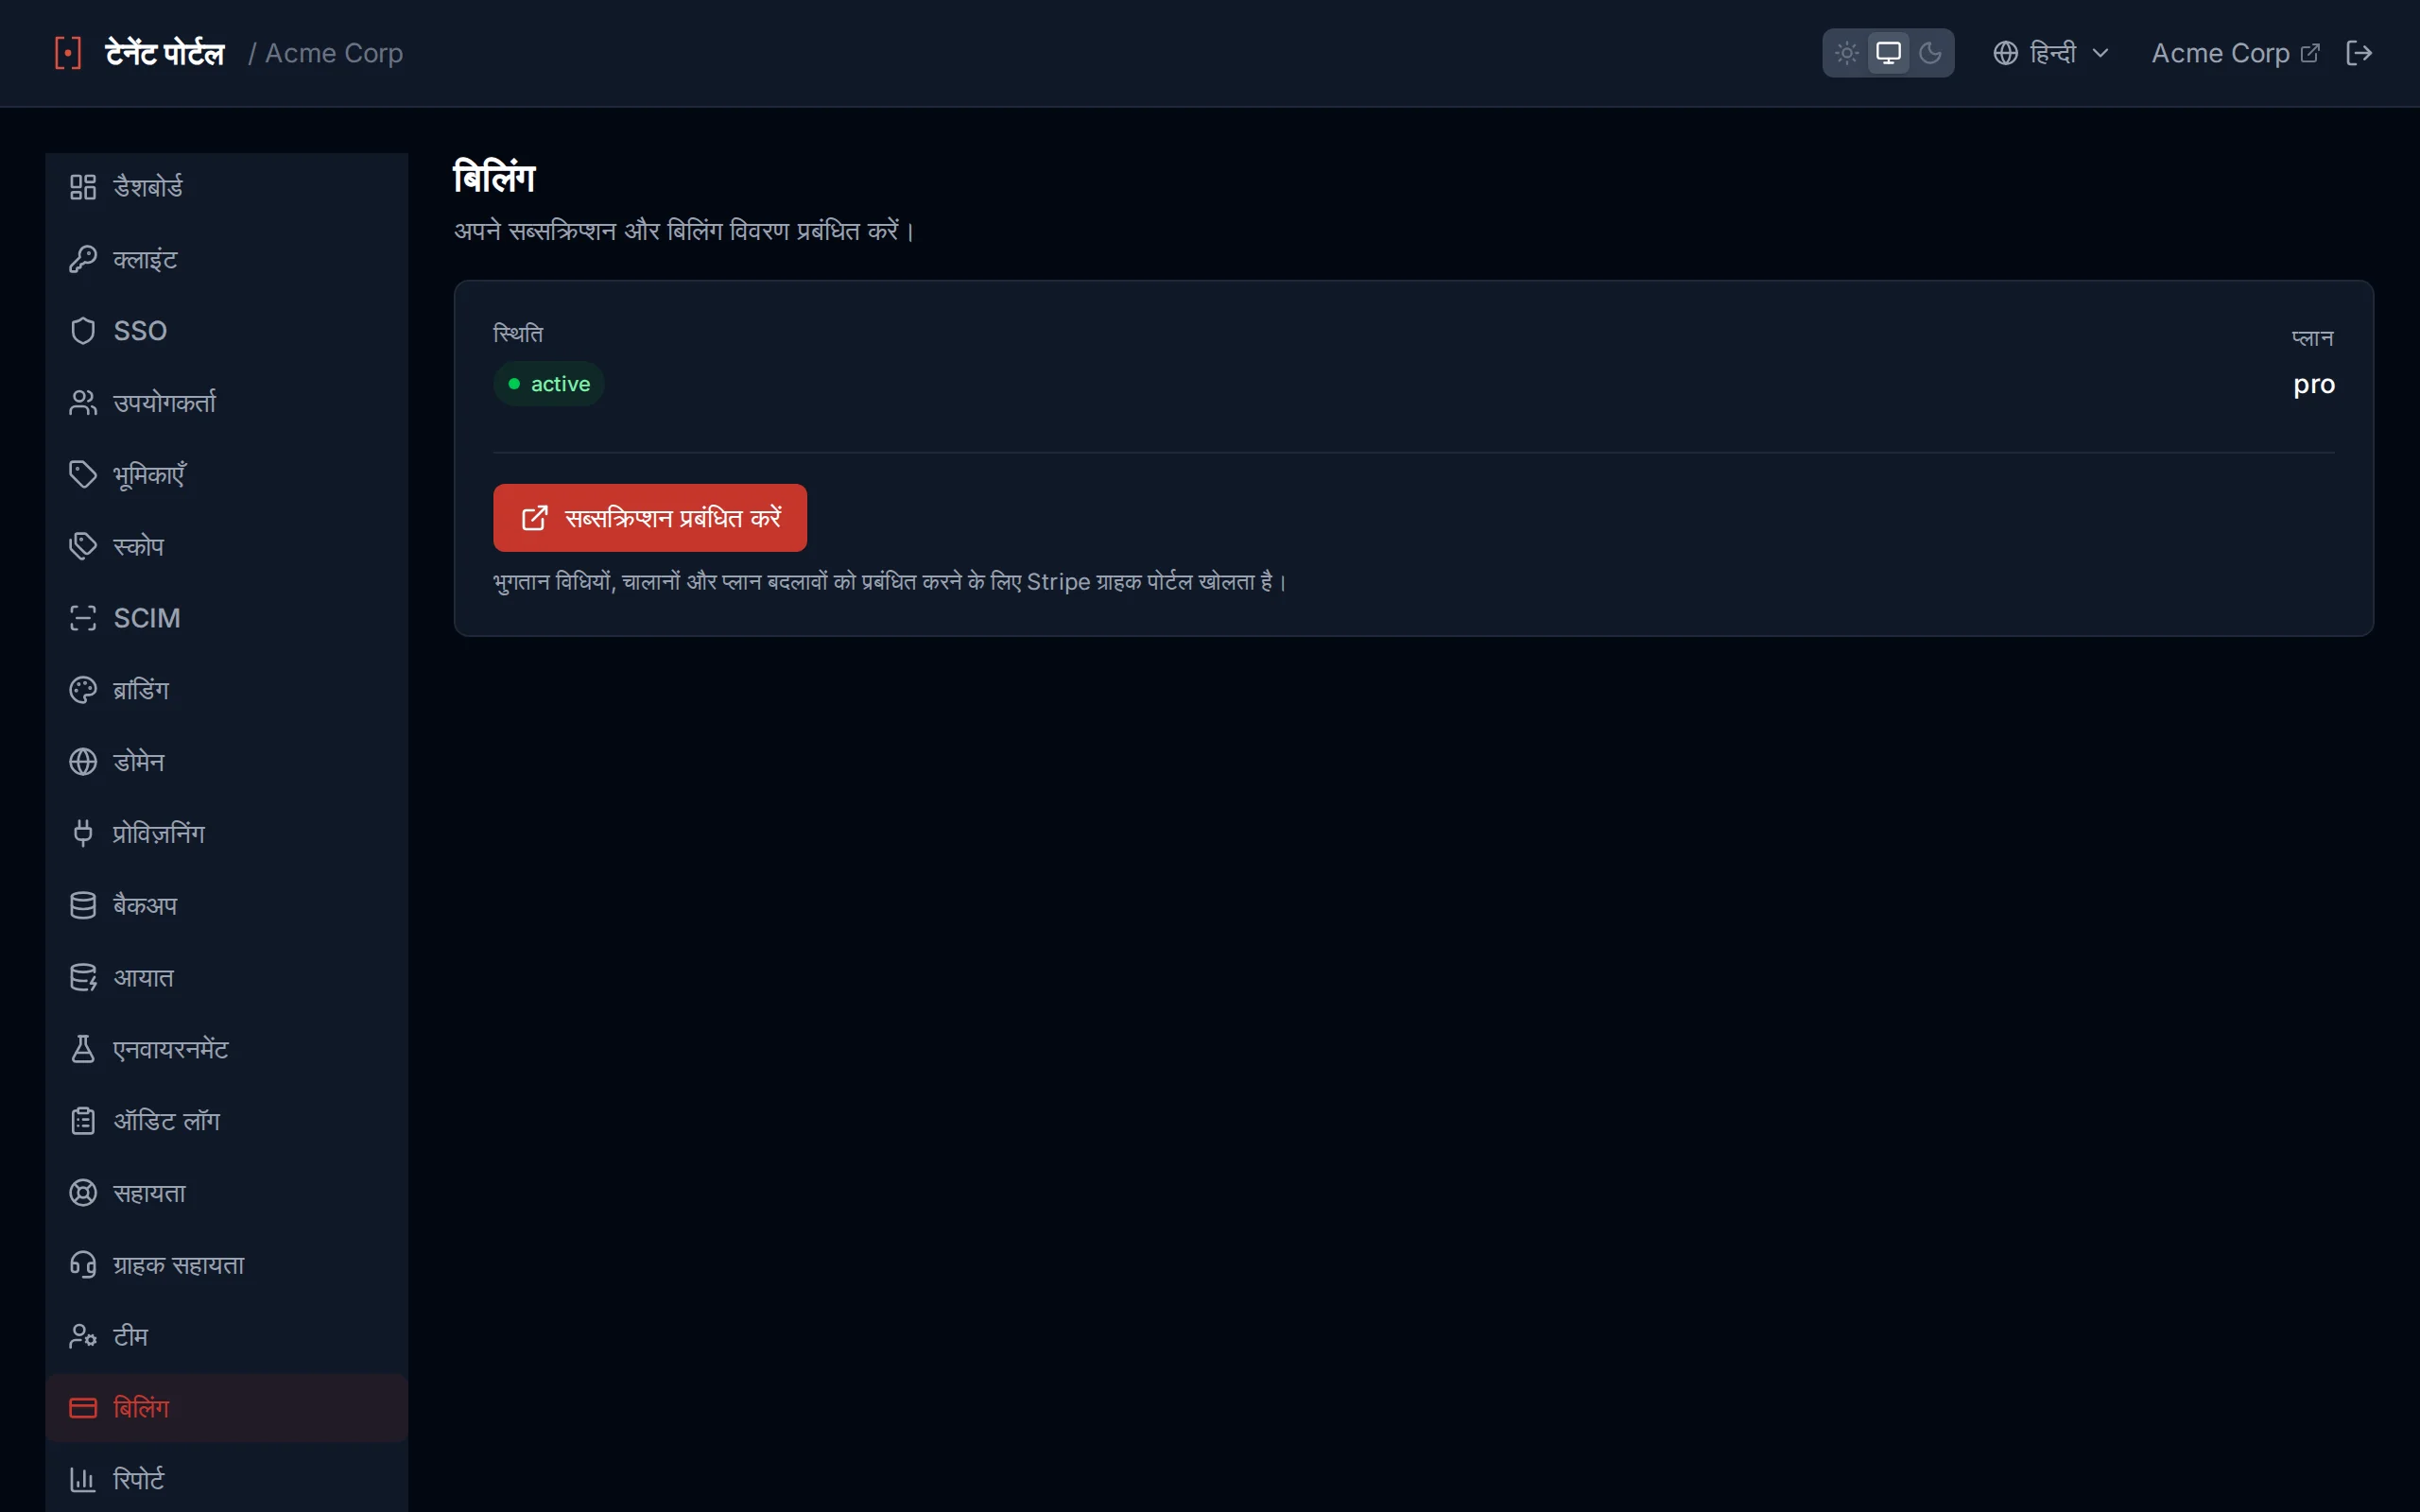The width and height of the screenshot is (2420, 1512).
Task: Open the डोमेन sidebar label
Action: click(x=139, y=762)
